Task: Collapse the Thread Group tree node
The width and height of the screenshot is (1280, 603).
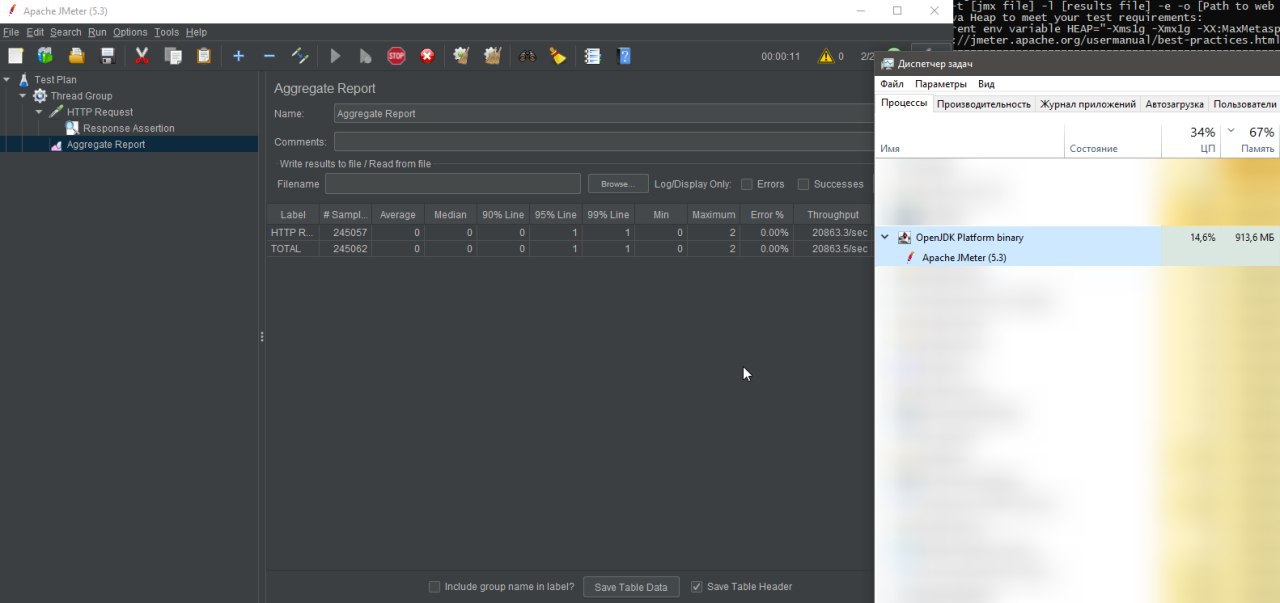Action: coord(23,96)
